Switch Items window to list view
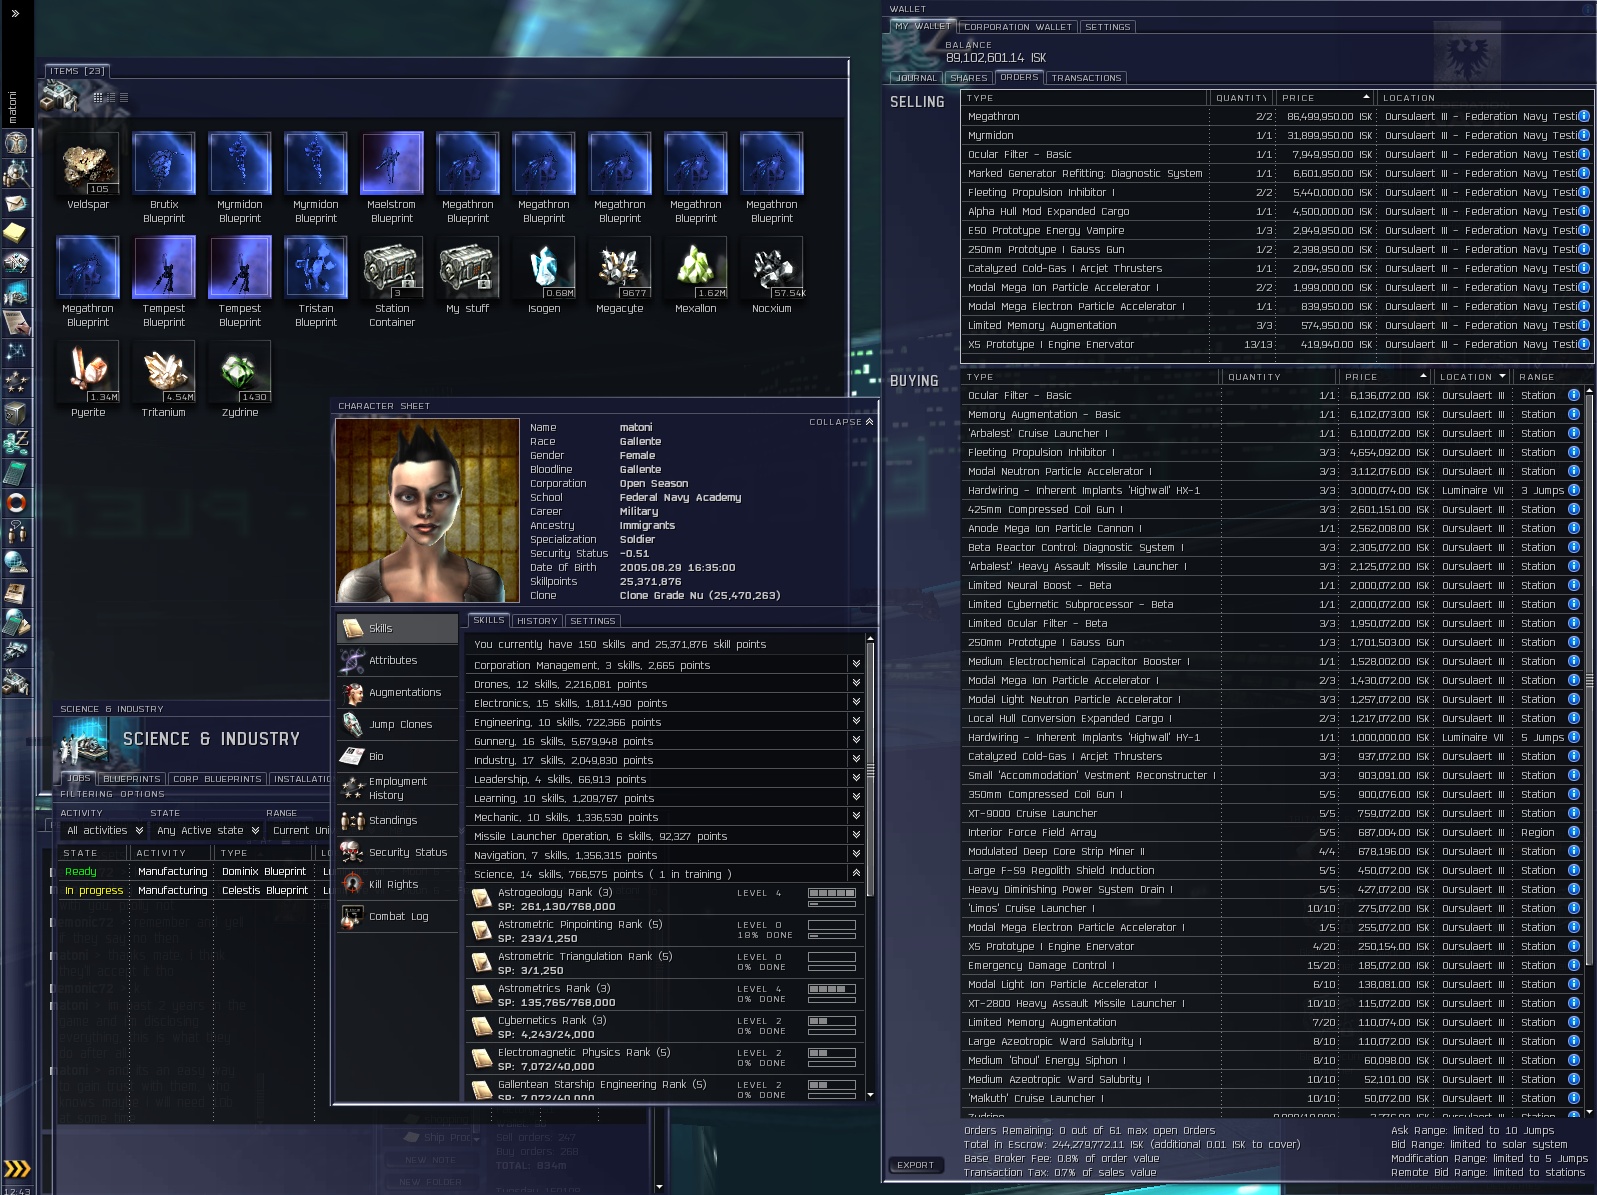This screenshot has width=1597, height=1195. click(x=123, y=98)
